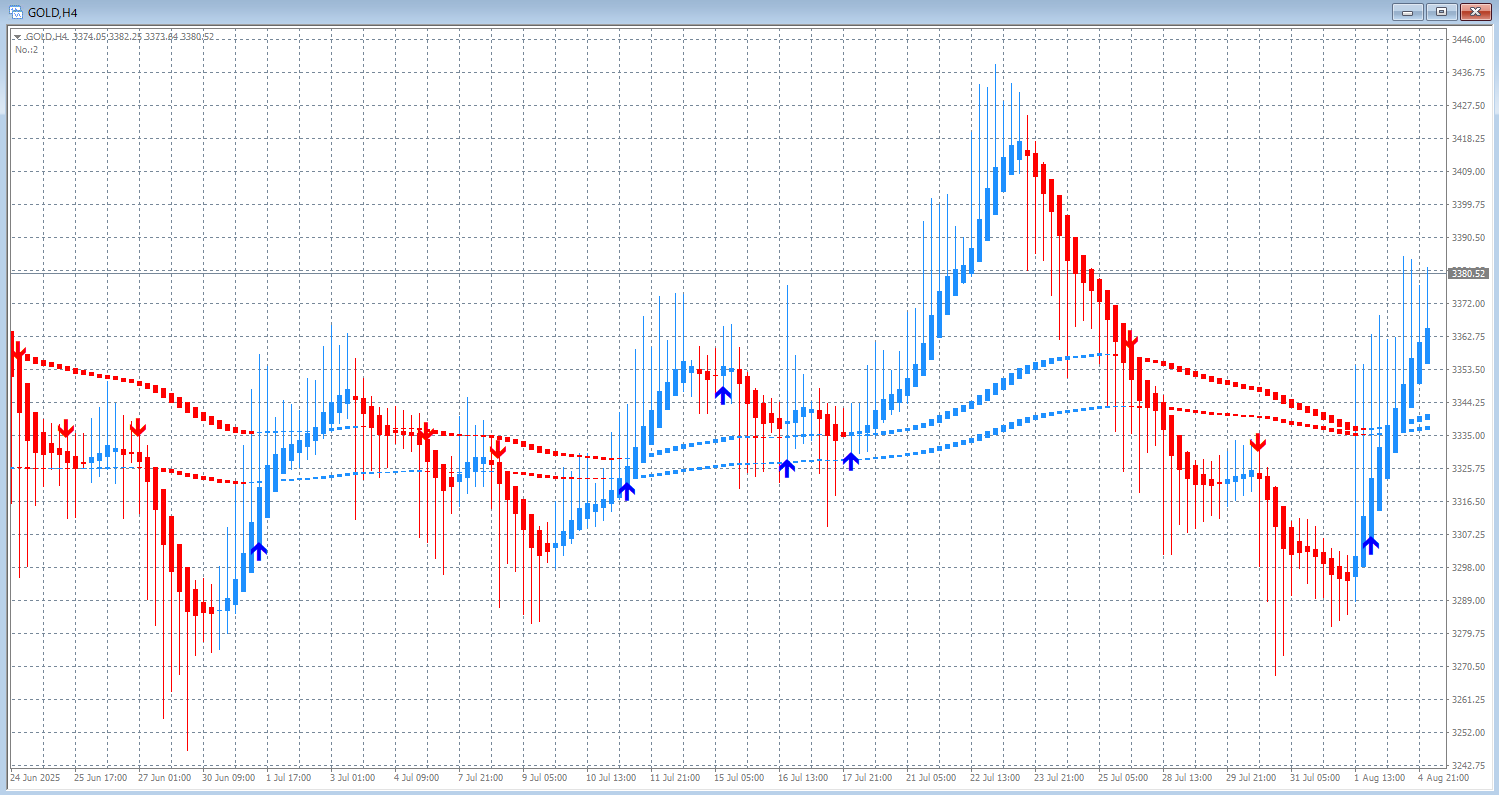Click the "21 Jul 05:00" time label
Viewport: 1499px width, 795px height.
931,777
